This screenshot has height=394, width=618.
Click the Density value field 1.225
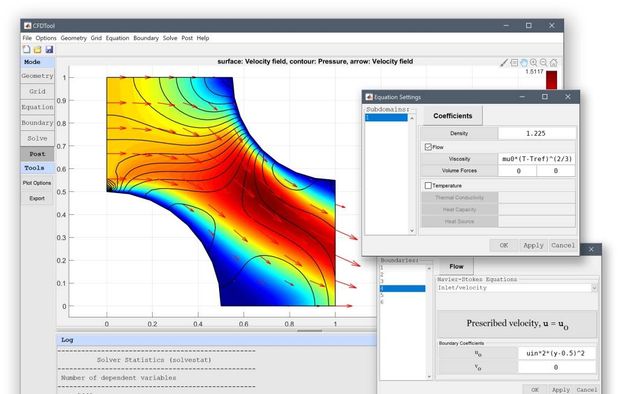(536, 134)
